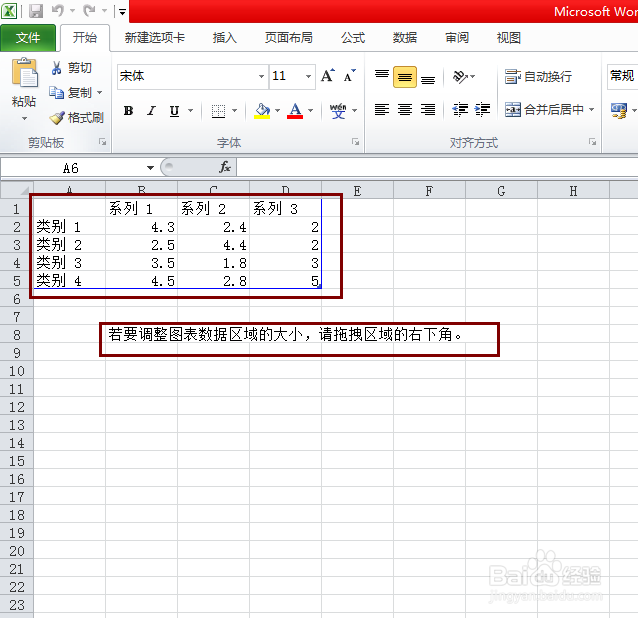Image resolution: width=638 pixels, height=618 pixels.
Task: Open the font color dropdown arrow
Action: [x=311, y=111]
